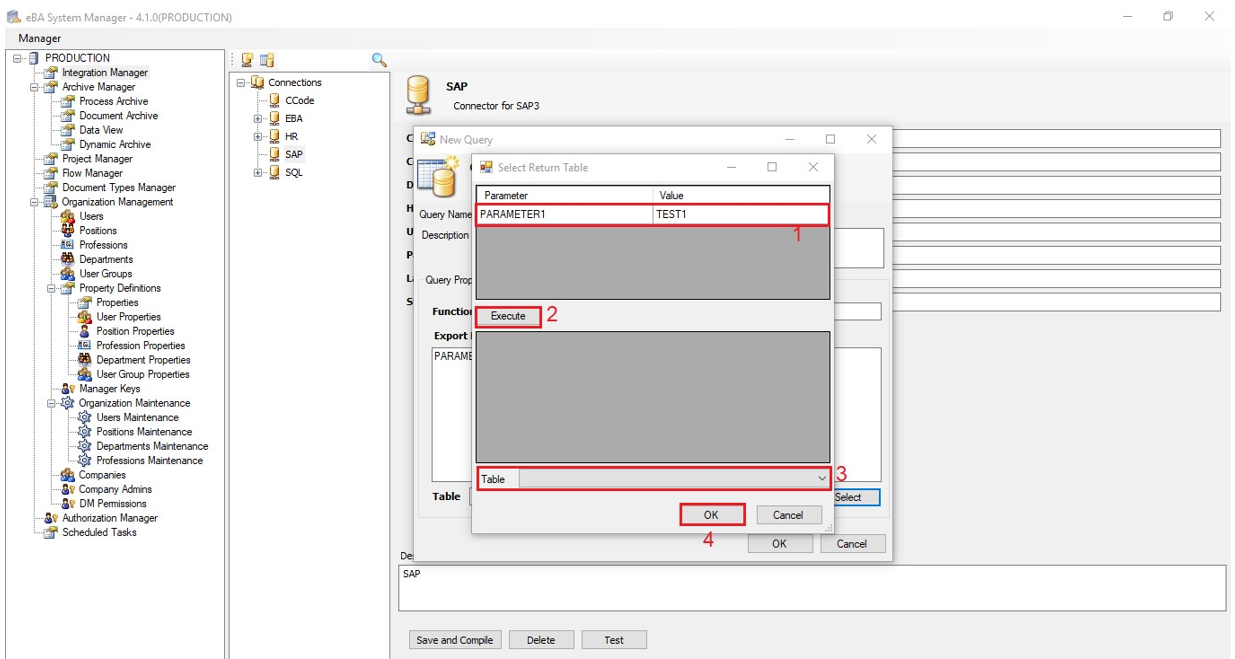Select Integration Manager in the tree
The height and width of the screenshot is (659, 1235).
[104, 73]
